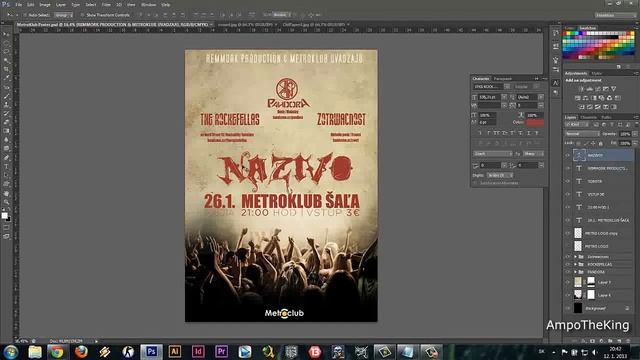This screenshot has width=640, height=360.
Task: Switch to the OldPaper4.jpg document tab
Action: pyautogui.click(x=313, y=24)
